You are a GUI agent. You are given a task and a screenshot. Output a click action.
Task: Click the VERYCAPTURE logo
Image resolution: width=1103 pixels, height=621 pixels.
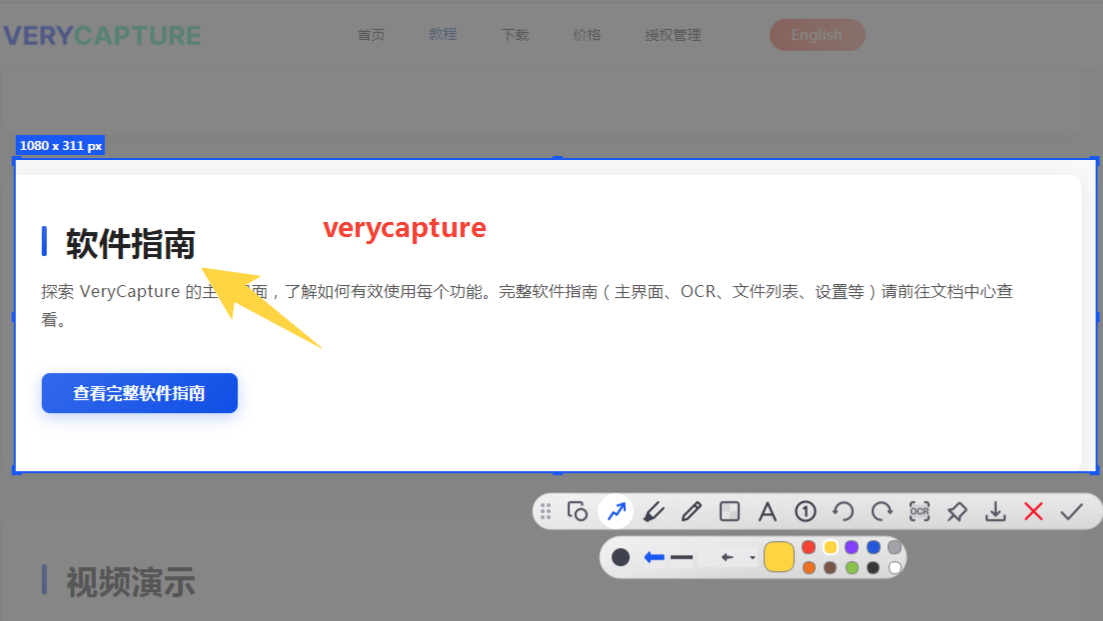[x=103, y=36]
